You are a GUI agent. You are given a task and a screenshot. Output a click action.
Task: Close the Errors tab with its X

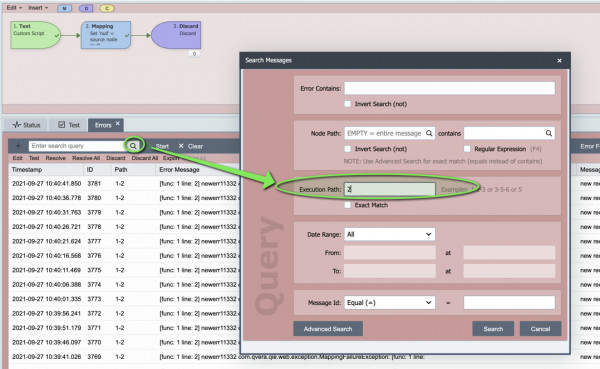click(118, 123)
